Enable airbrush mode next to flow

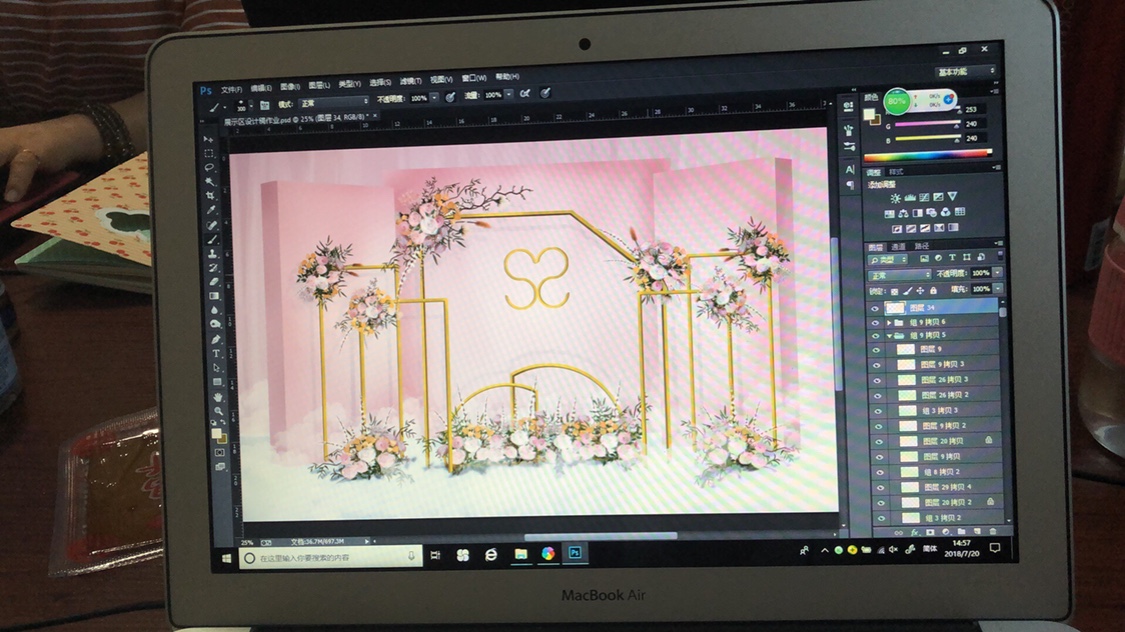[525, 94]
